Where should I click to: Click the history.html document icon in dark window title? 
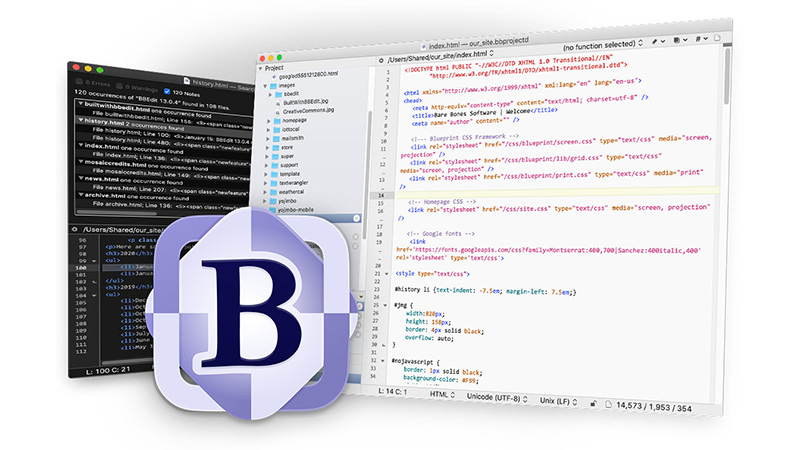187,81
